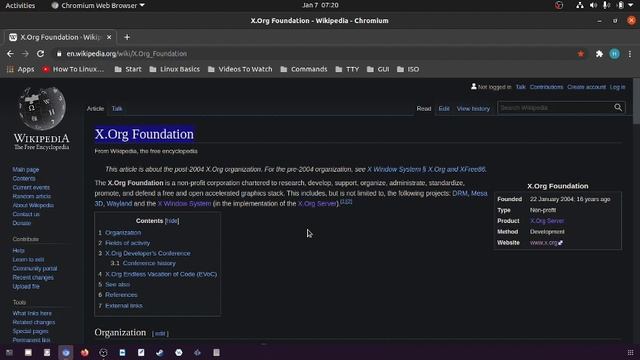Image resolution: width=640 pixels, height=360 pixels.
Task: Switch to the Article tab
Action: click(95, 109)
